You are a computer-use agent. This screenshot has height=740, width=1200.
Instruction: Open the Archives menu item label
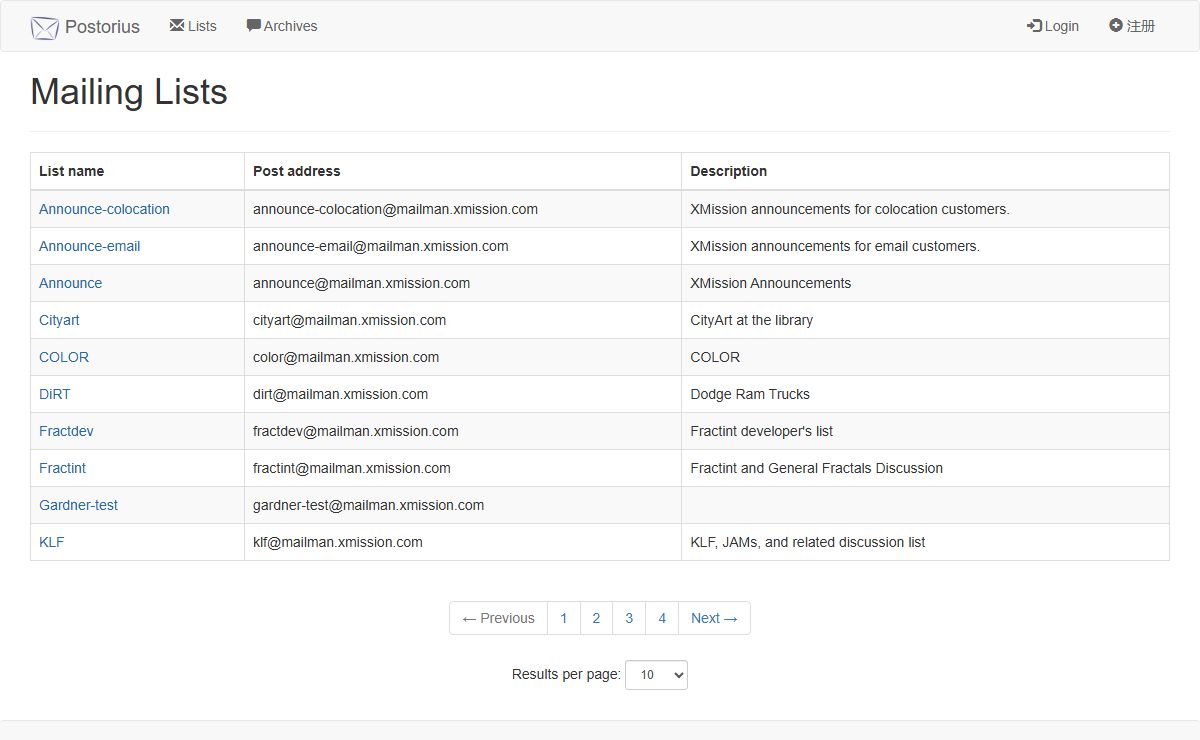[x=291, y=26]
